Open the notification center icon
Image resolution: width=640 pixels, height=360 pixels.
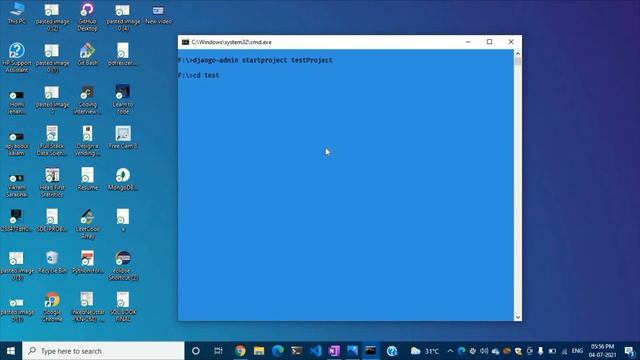pos(629,351)
